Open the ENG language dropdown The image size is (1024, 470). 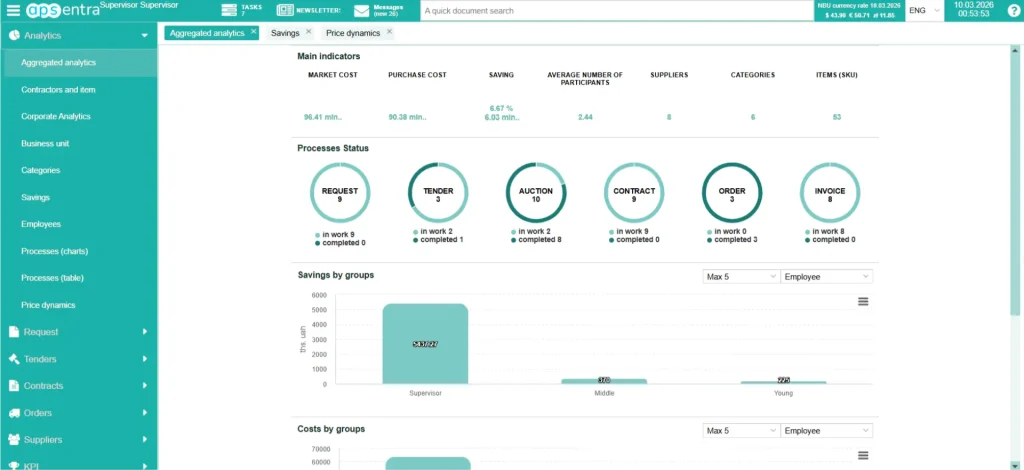point(924,10)
